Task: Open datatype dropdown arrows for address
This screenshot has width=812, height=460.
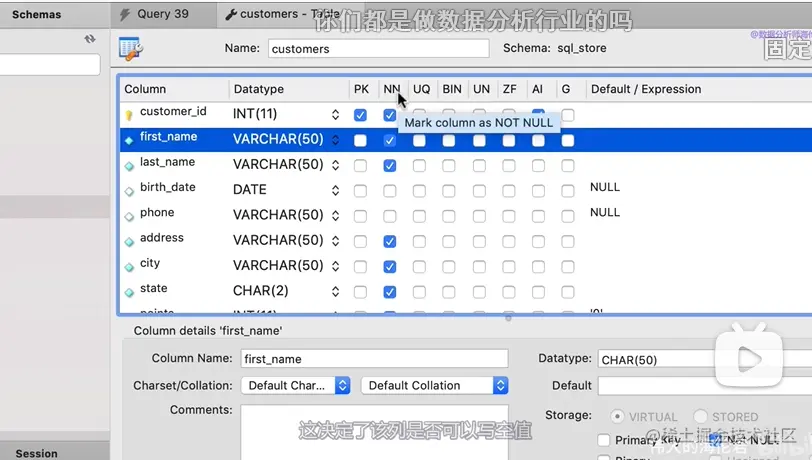Action: (336, 241)
